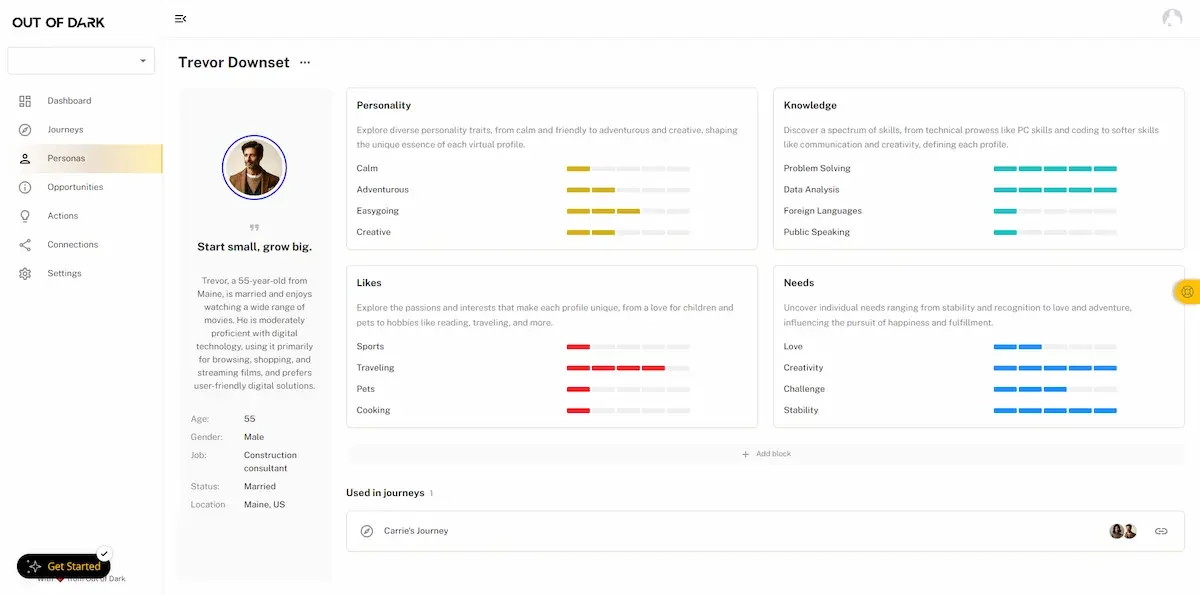This screenshot has height=595, width=1200.
Task: Open the Carrie's Journey link
Action: pyautogui.click(x=416, y=531)
